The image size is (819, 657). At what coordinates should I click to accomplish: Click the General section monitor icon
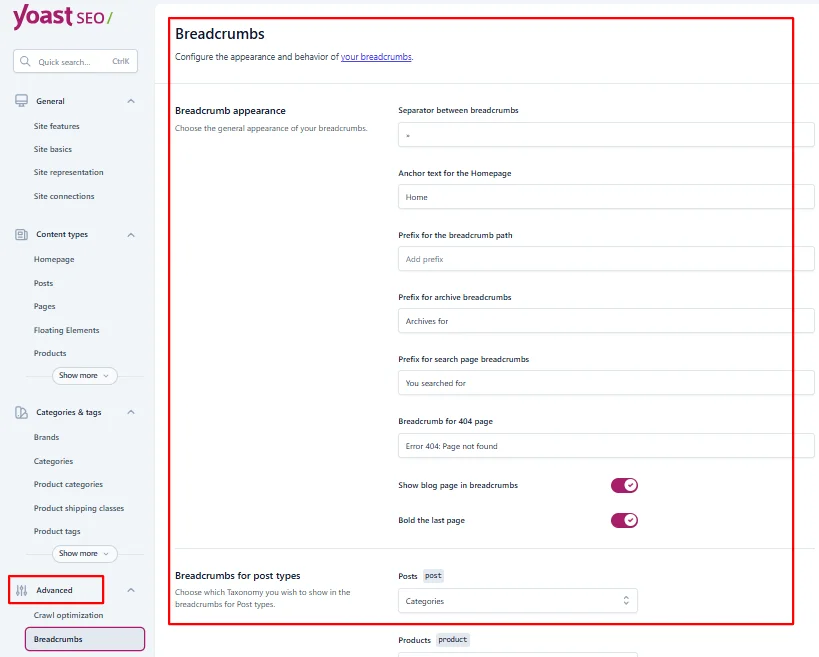[x=21, y=101]
